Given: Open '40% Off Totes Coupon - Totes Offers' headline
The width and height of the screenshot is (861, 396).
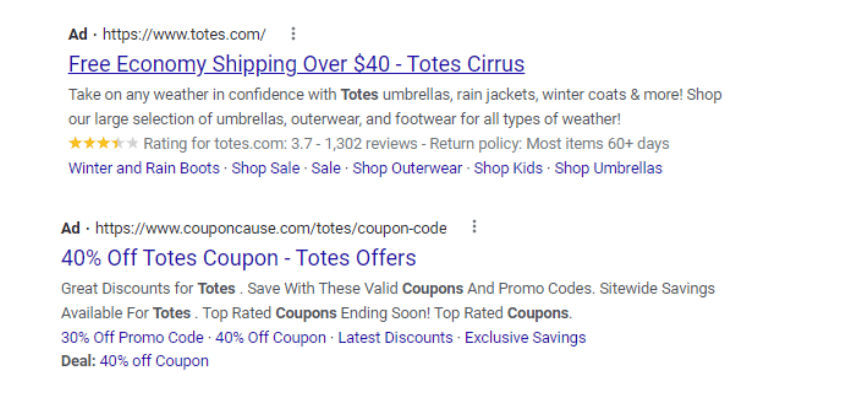Looking at the screenshot, I should [238, 258].
